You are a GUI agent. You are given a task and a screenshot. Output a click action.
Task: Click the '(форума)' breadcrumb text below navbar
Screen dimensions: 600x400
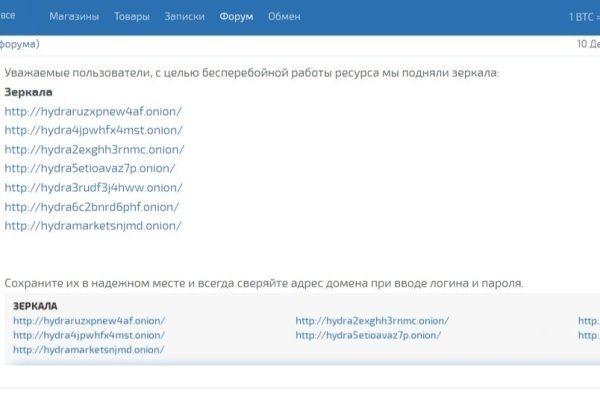20,45
